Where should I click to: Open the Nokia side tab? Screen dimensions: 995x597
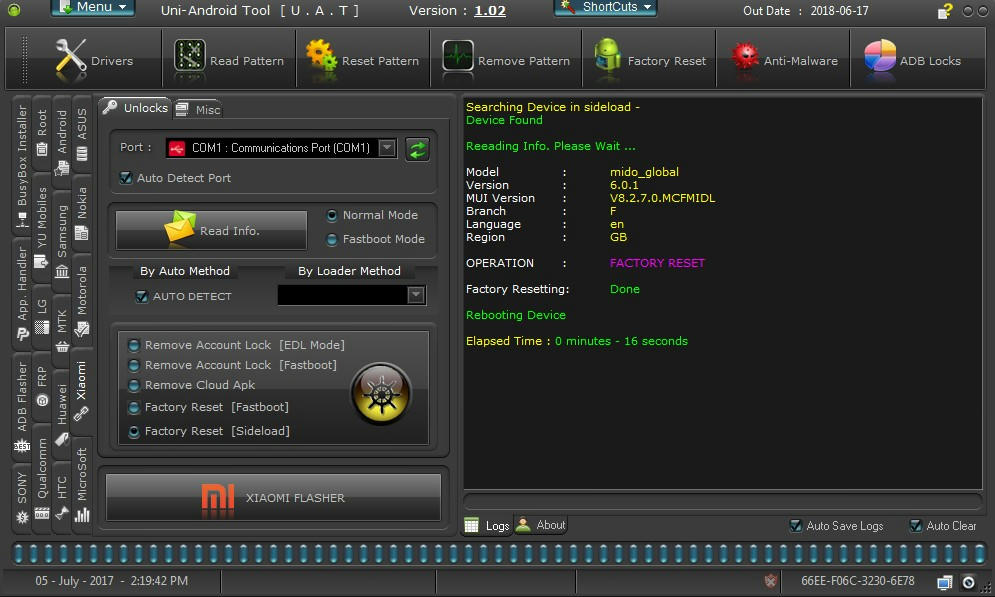pyautogui.click(x=82, y=213)
